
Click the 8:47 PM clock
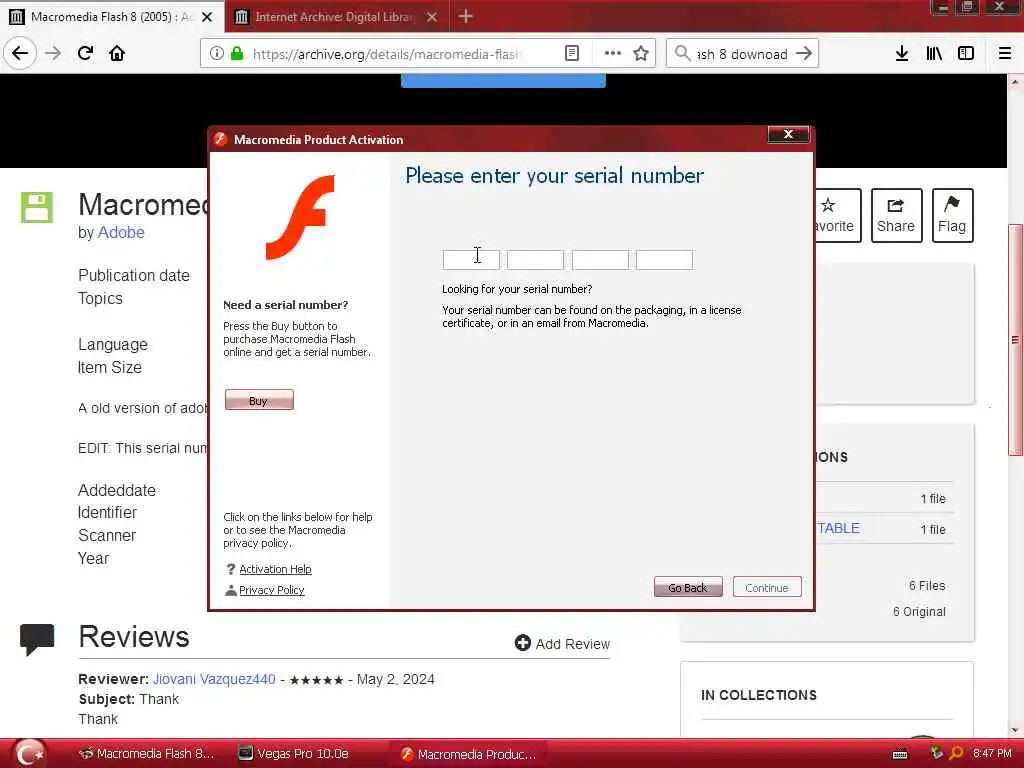[x=992, y=754]
